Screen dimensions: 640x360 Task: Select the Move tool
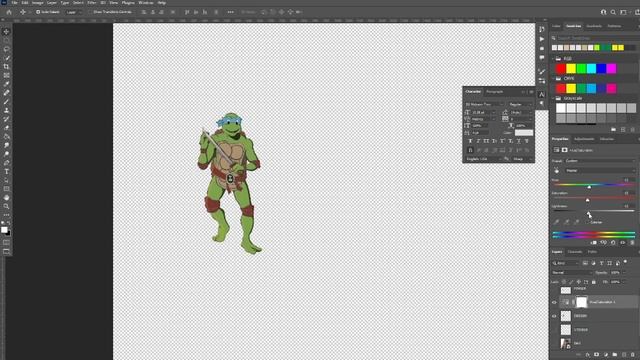coord(6,31)
